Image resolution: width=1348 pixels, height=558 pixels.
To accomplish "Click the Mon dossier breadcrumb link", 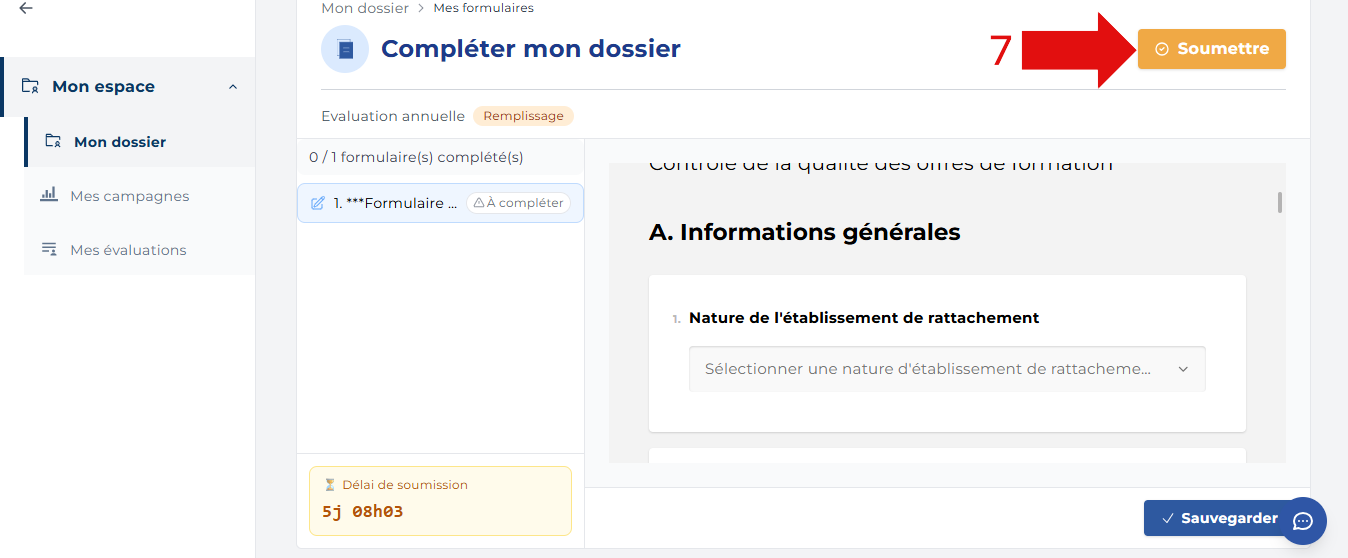I will coord(365,8).
